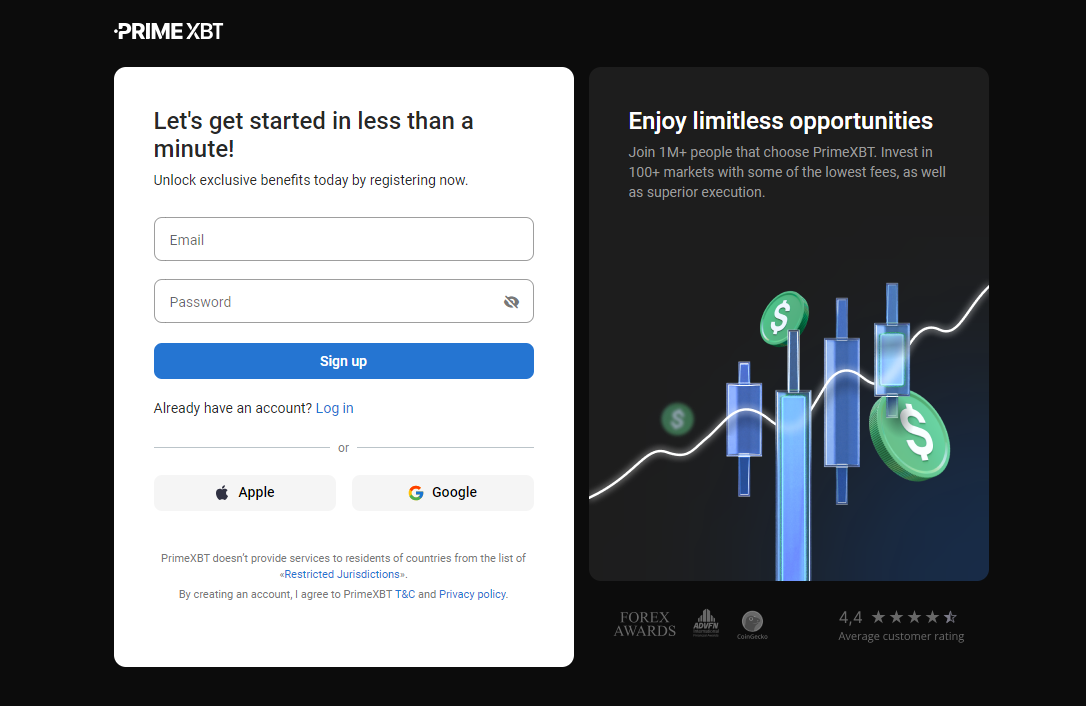Image resolution: width=1086 pixels, height=706 pixels.
Task: Click the Apple logo icon
Action: 222,493
